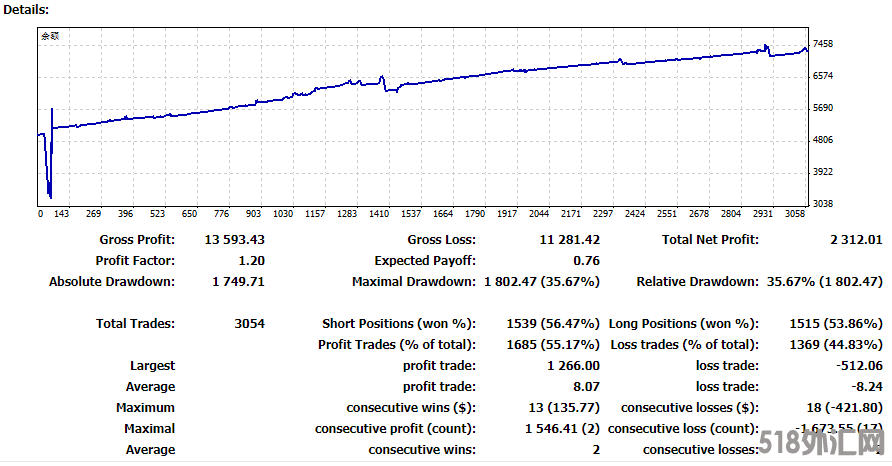Click Long Positions value 1515 (53.86%)
The height and width of the screenshot is (466, 892).
pyautogui.click(x=836, y=324)
